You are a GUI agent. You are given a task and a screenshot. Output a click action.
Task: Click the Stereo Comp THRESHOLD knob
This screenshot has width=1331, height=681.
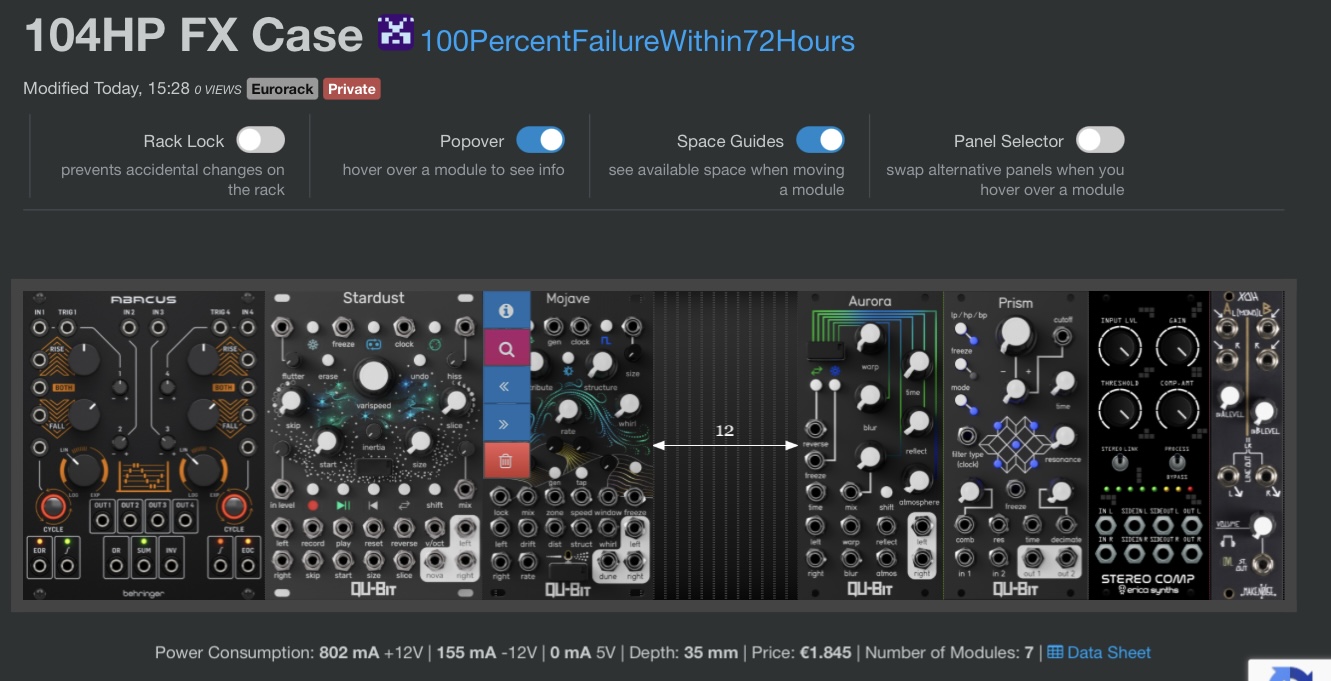click(1118, 410)
